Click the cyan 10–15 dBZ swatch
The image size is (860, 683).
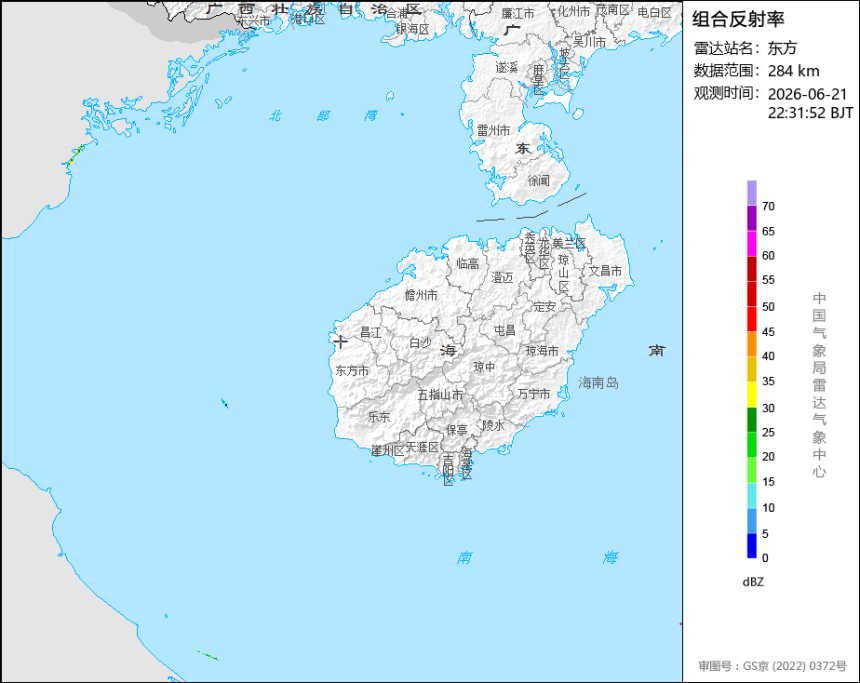pos(751,495)
